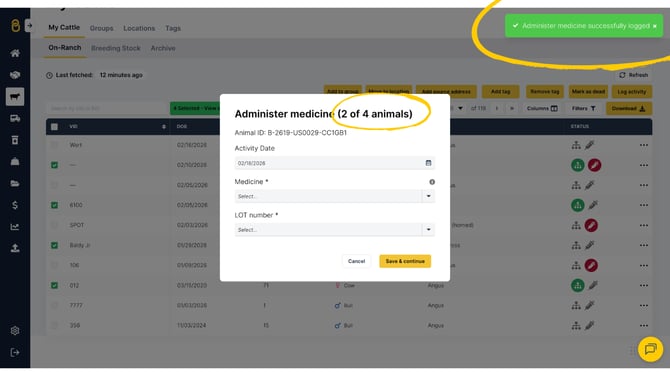Click the cattle search input field
Viewport: 670px width, 376px height.
107,109
